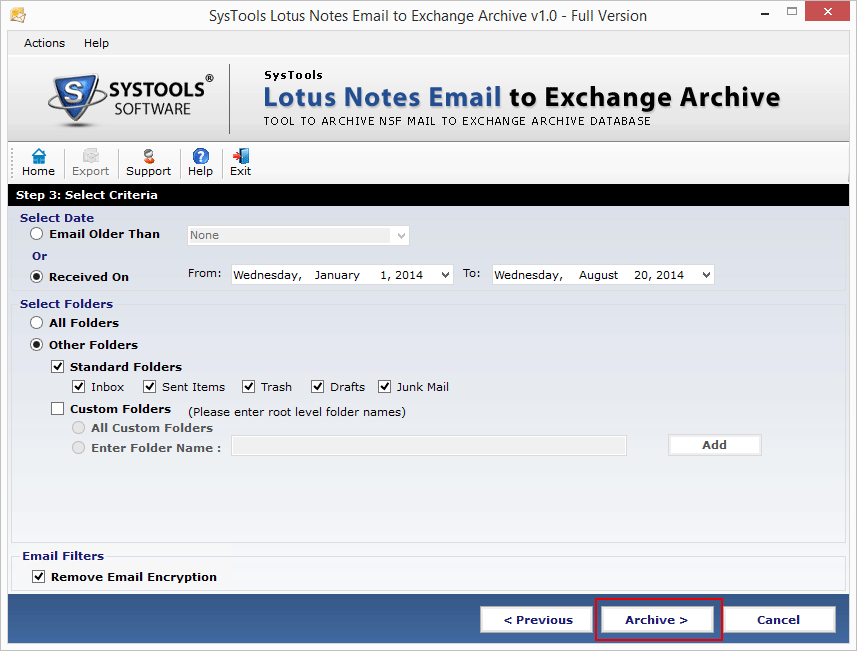
Task: Click inside the folder name input field
Action: (429, 445)
